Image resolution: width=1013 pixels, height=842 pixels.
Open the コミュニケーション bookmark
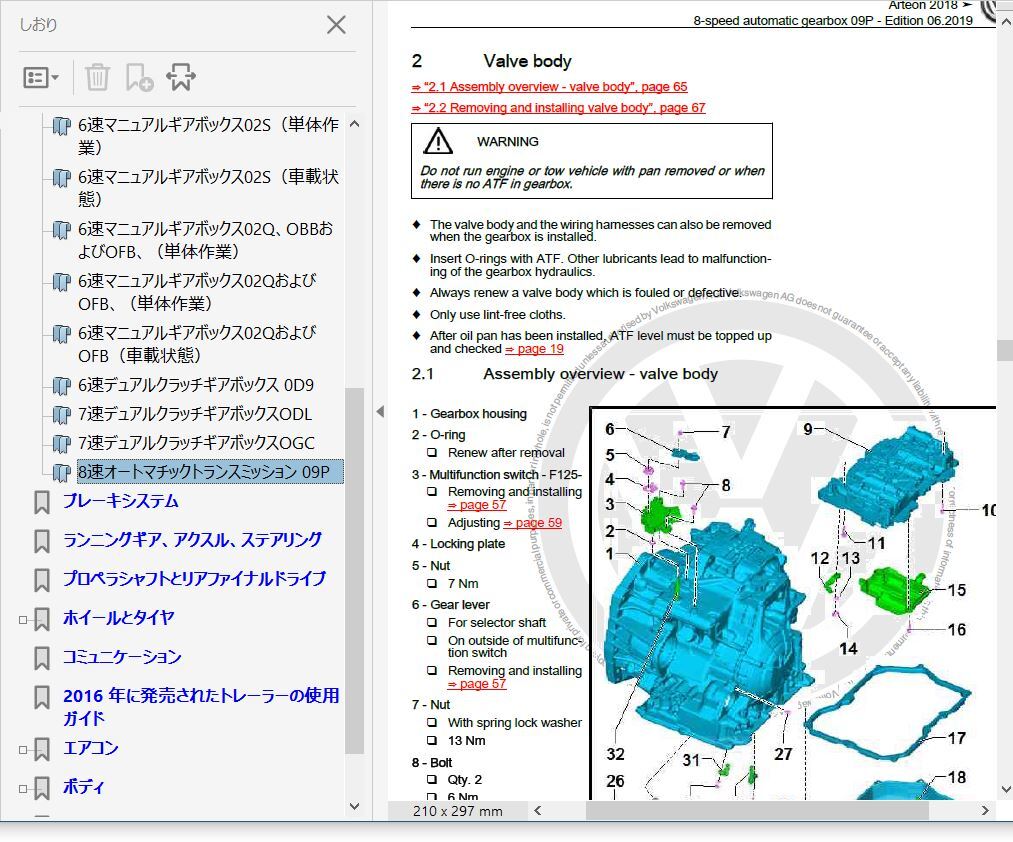click(121, 657)
